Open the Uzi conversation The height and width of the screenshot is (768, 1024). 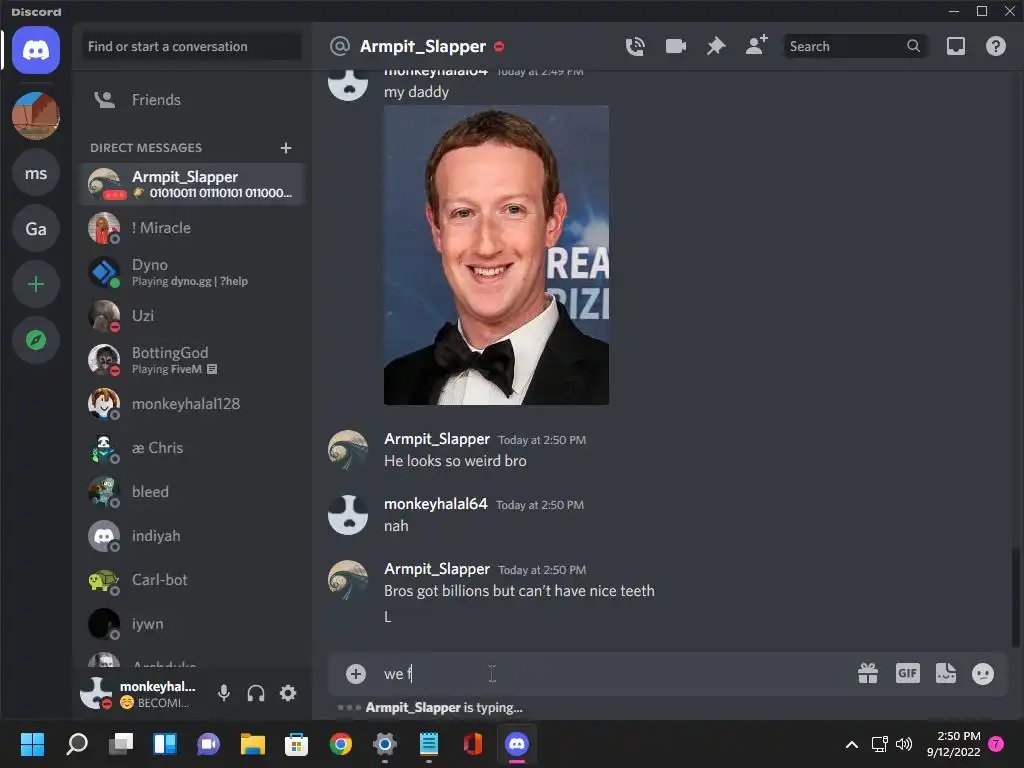point(193,315)
